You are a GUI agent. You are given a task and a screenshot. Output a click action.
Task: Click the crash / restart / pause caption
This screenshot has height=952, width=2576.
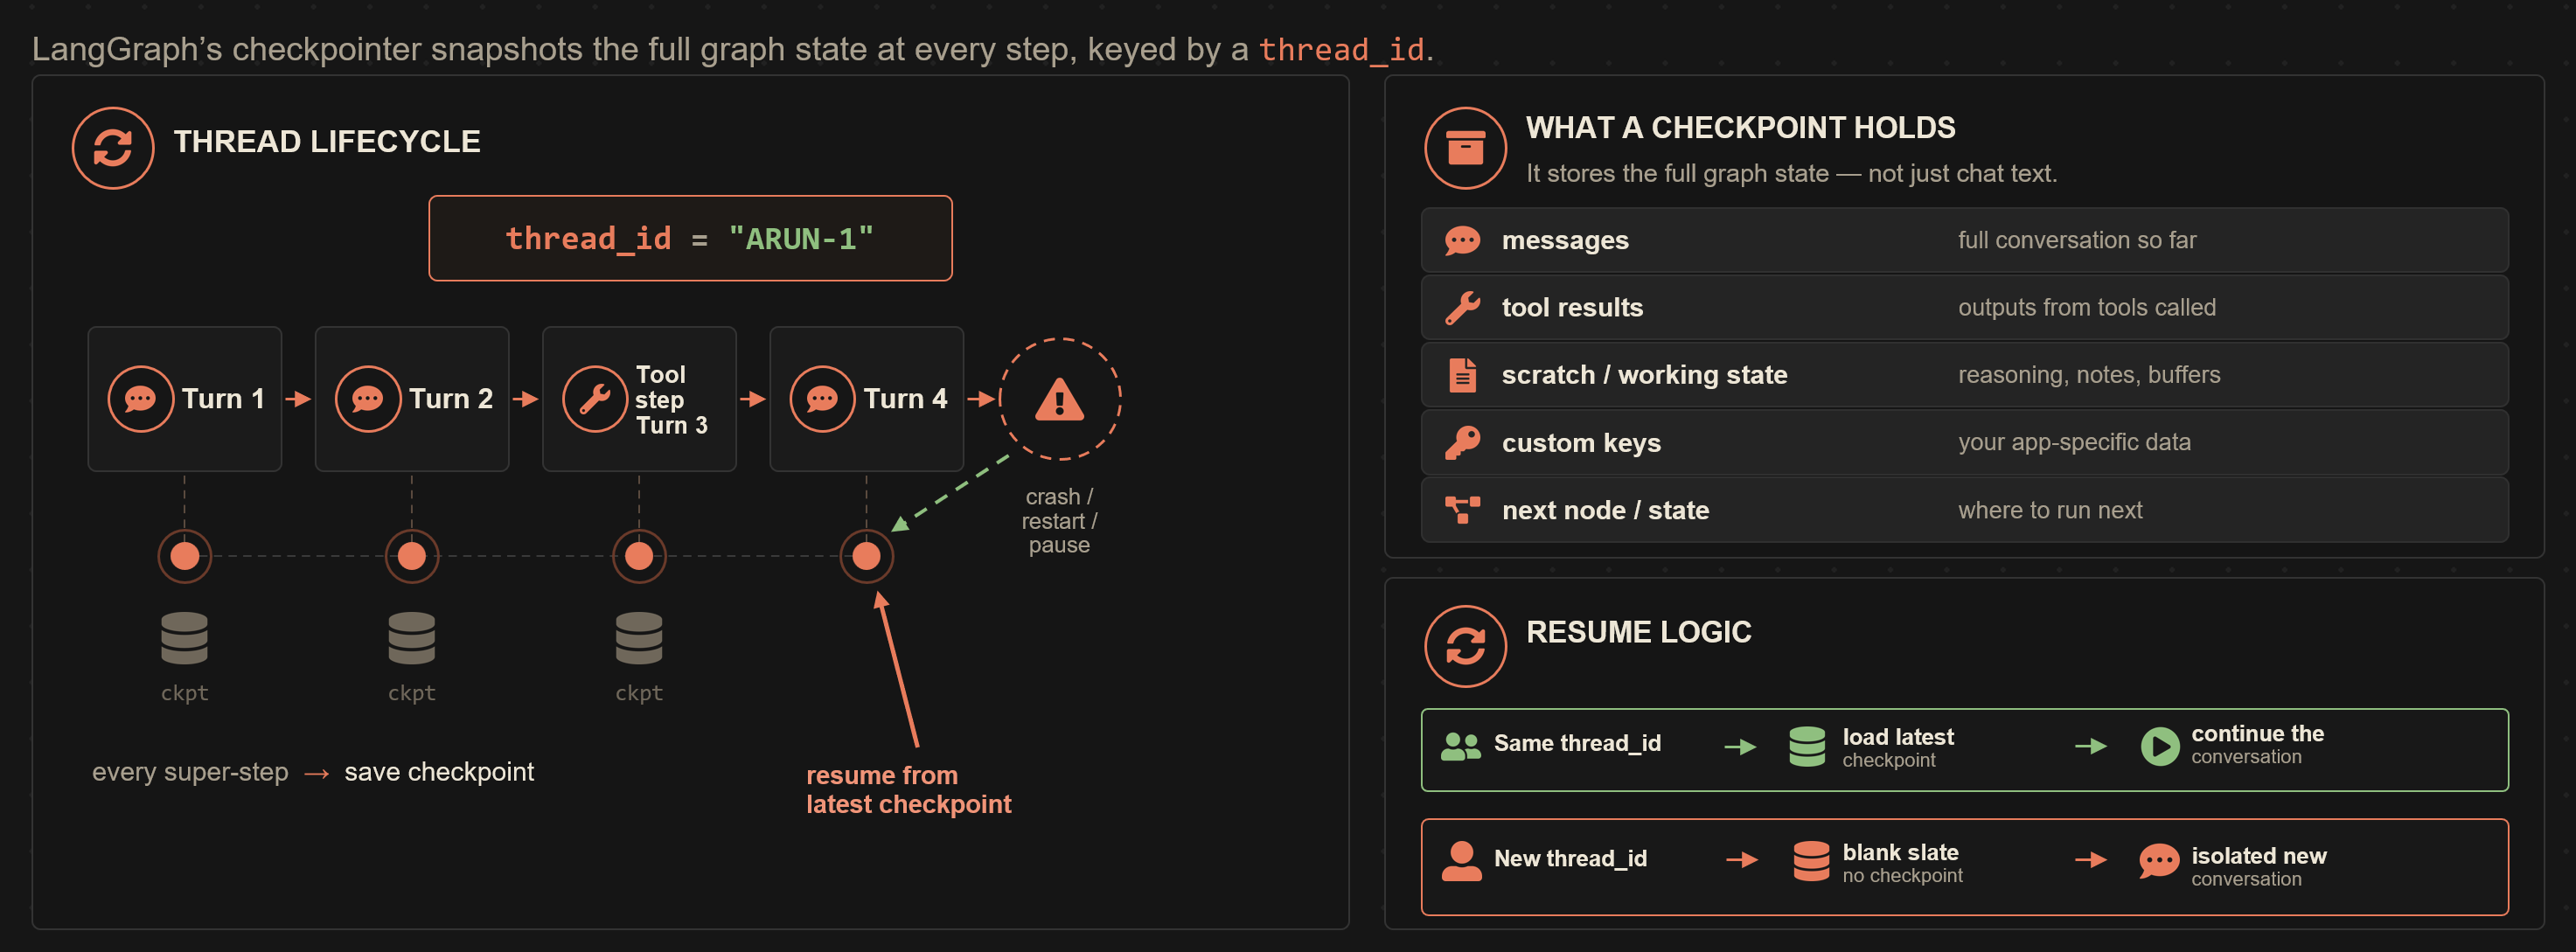point(1059,521)
